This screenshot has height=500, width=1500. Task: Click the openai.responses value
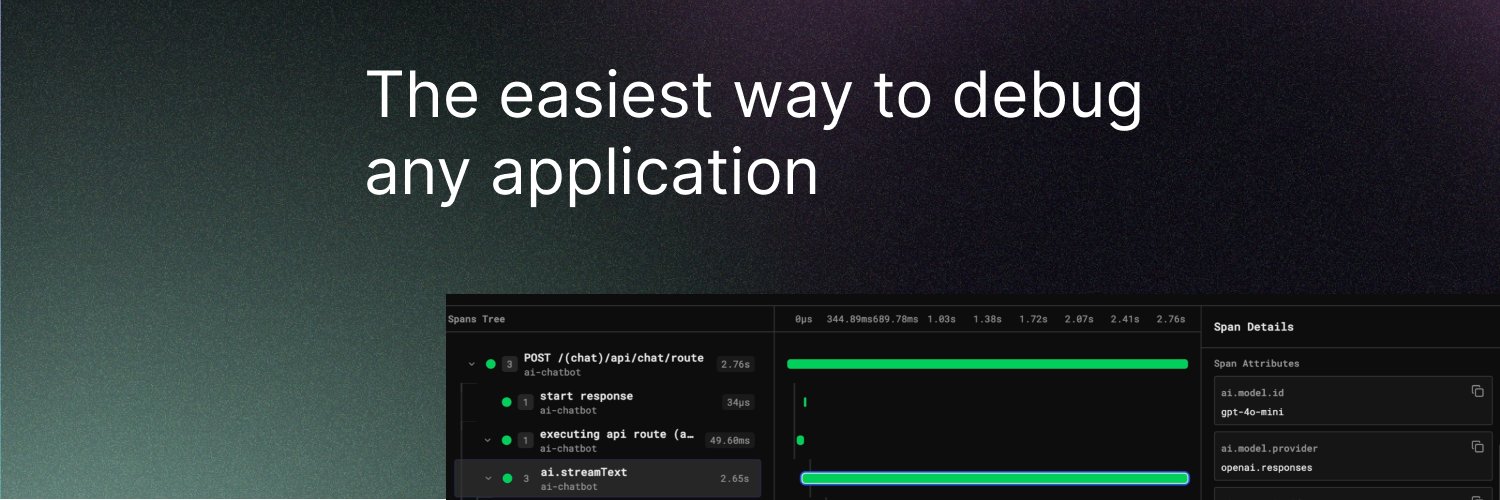[x=1266, y=467]
